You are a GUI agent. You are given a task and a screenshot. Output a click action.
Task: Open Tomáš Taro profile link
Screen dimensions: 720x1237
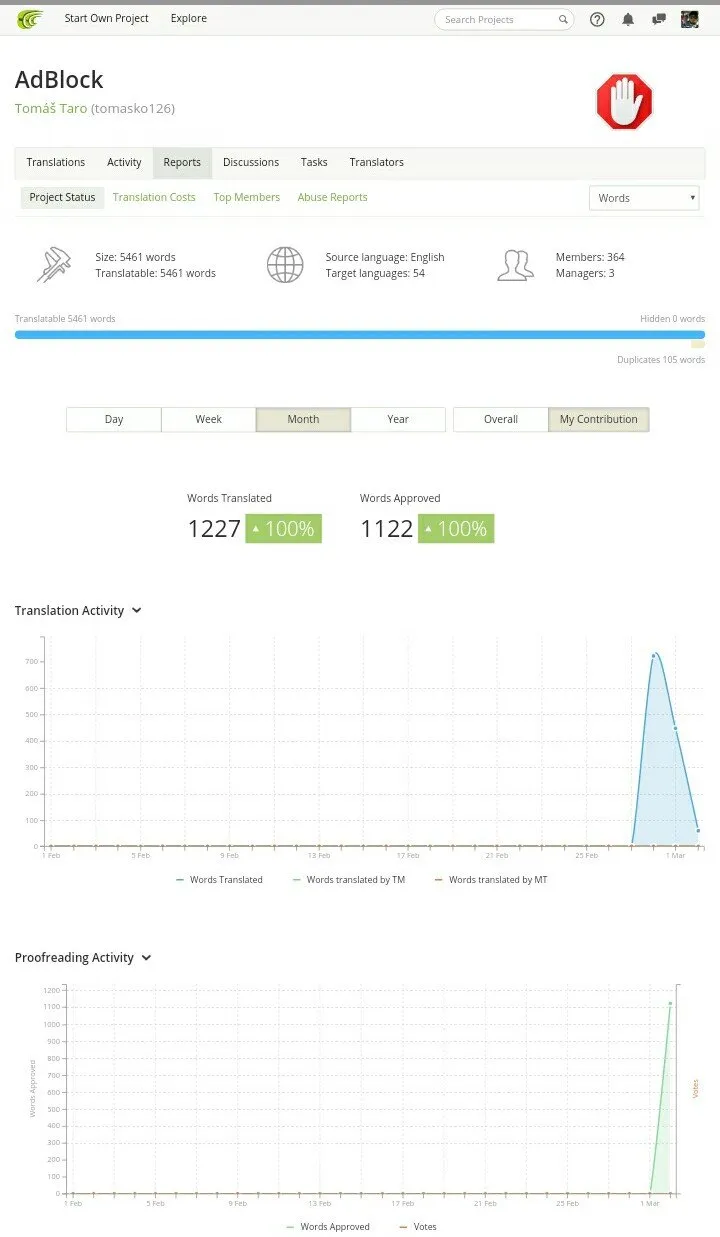pyautogui.click(x=51, y=108)
